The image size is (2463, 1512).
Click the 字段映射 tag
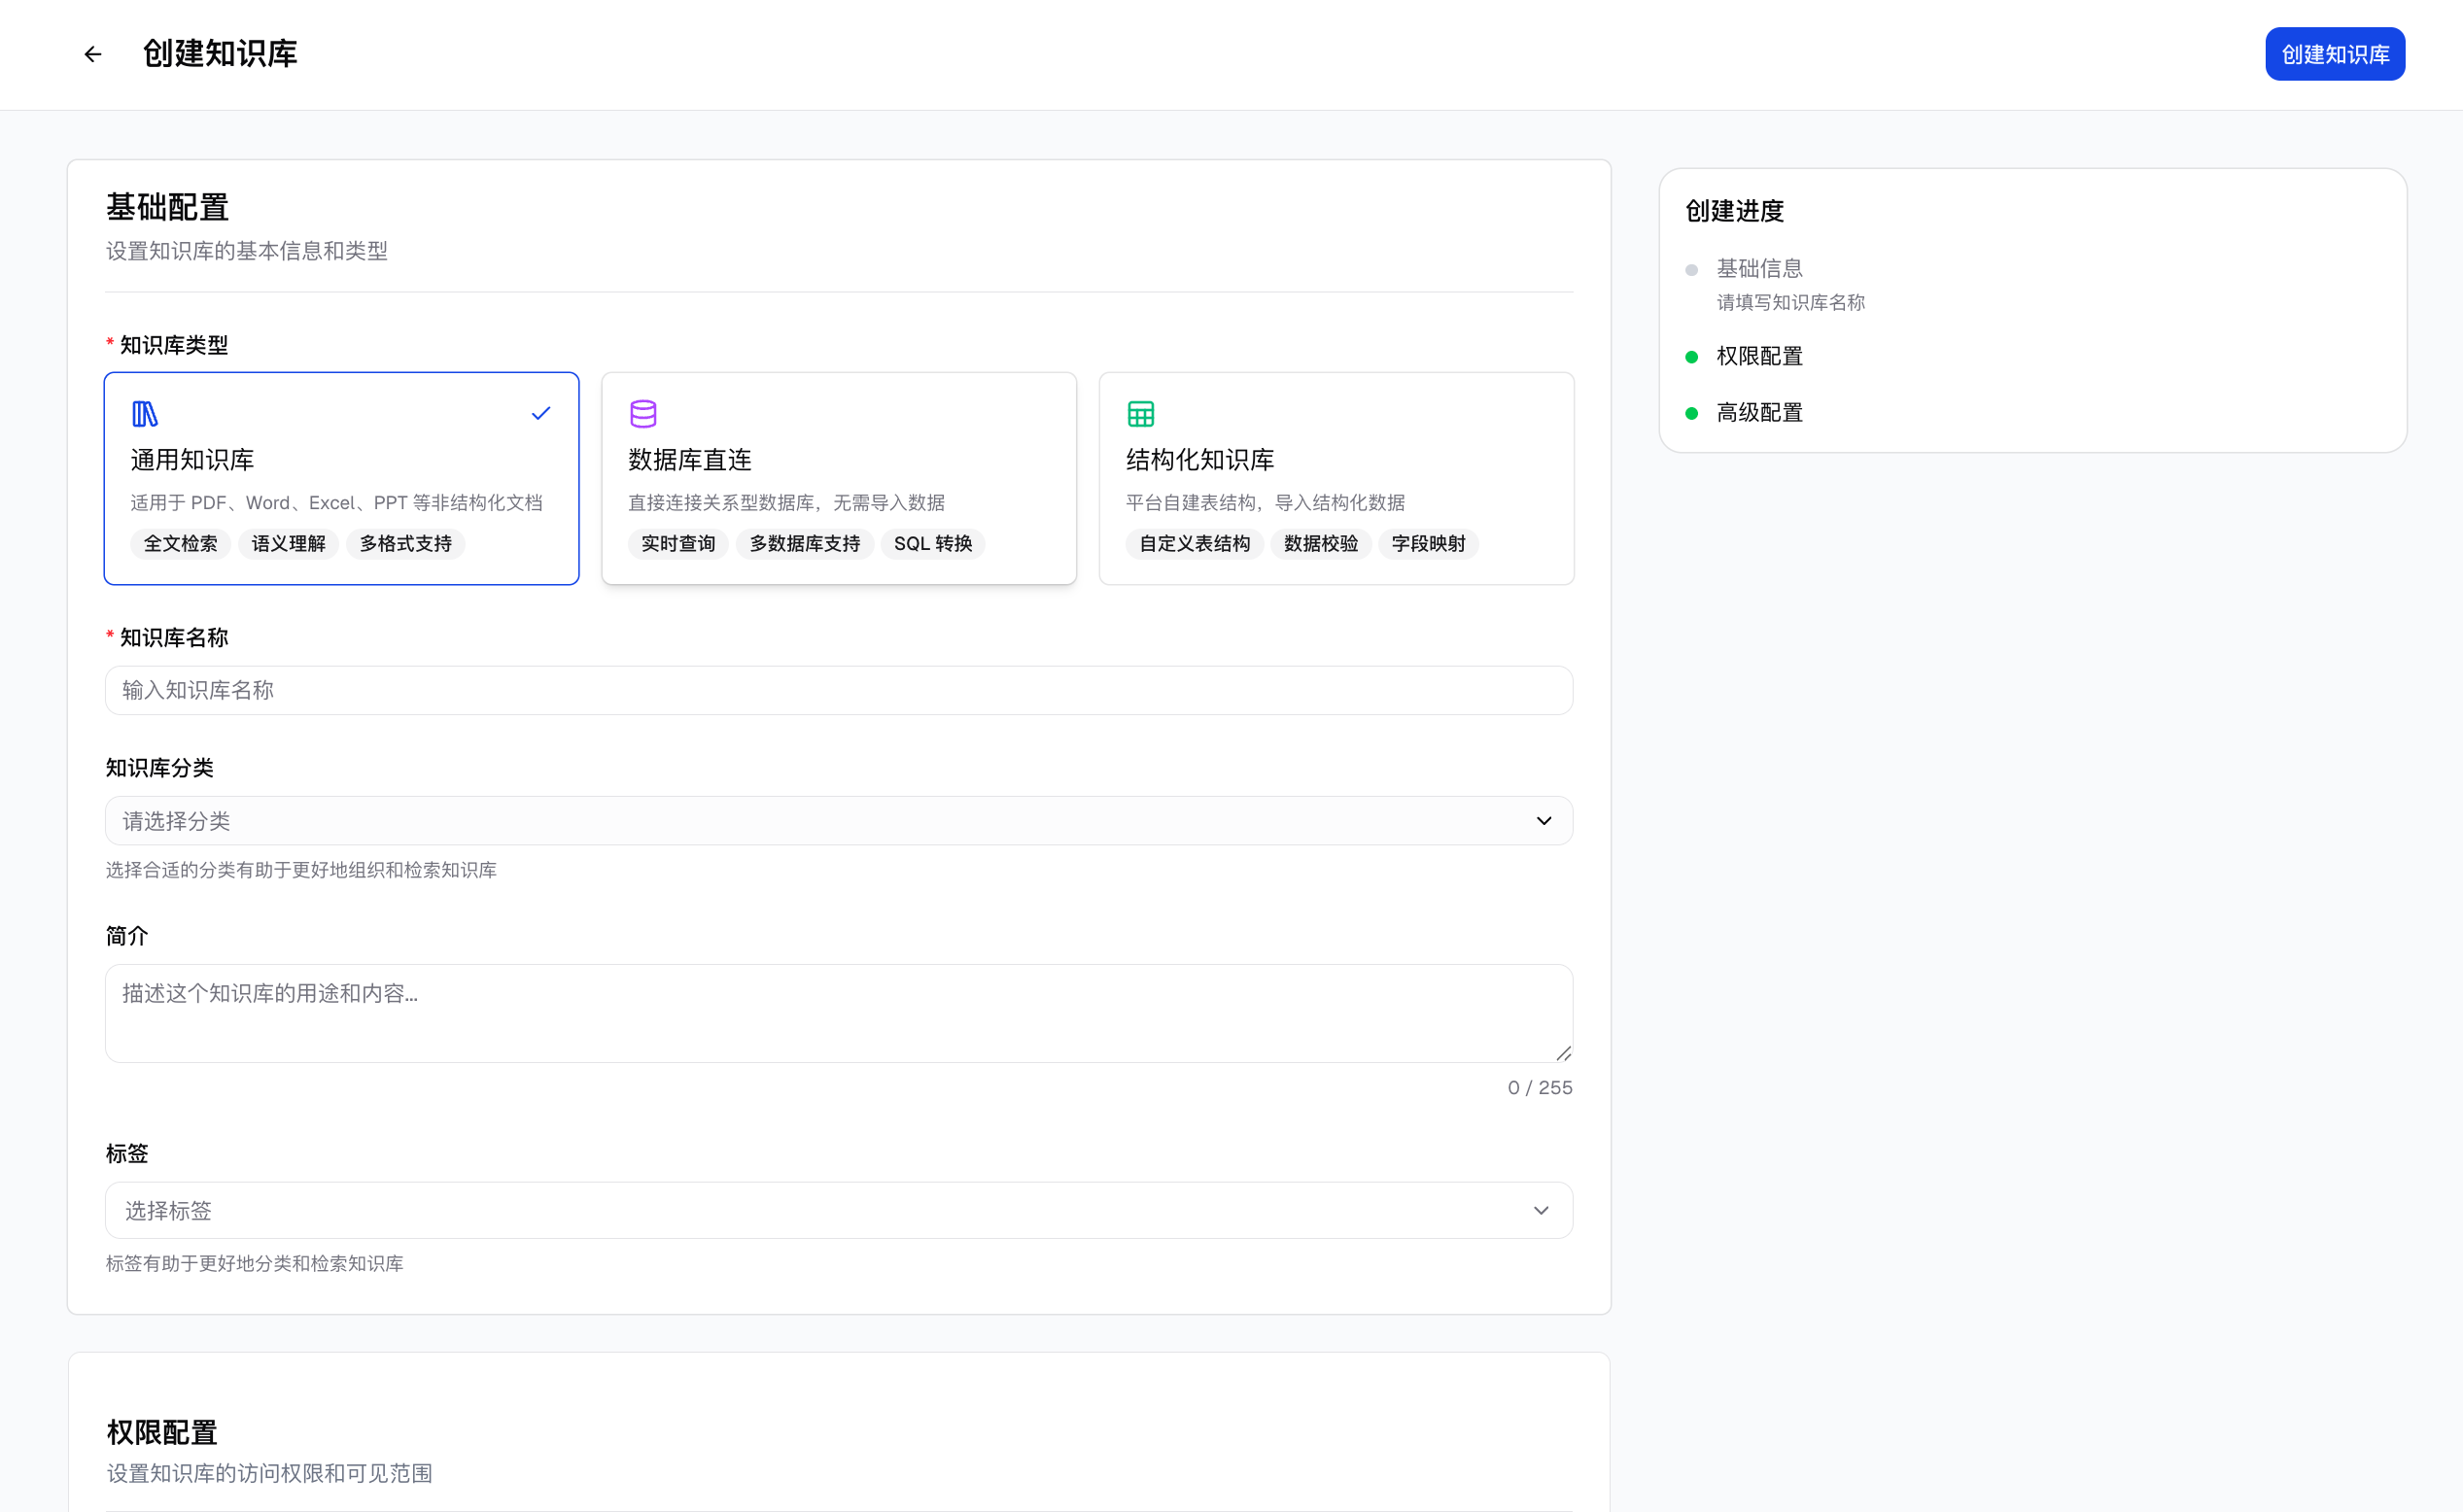(1428, 543)
